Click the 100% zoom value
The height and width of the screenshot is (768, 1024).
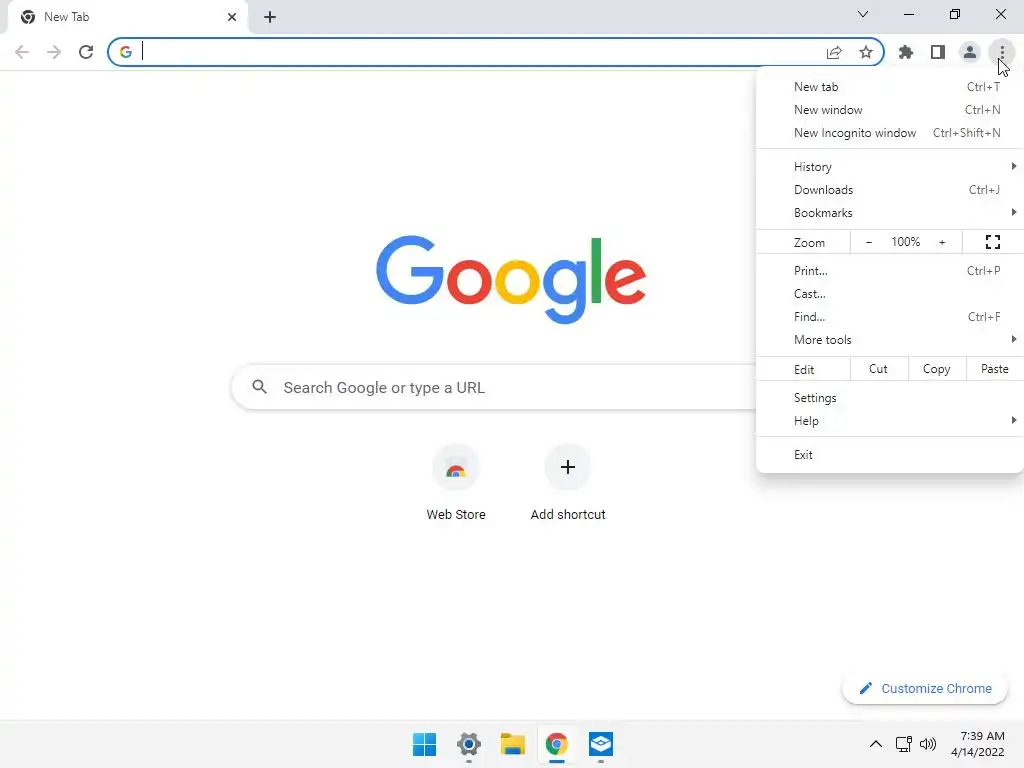click(905, 242)
